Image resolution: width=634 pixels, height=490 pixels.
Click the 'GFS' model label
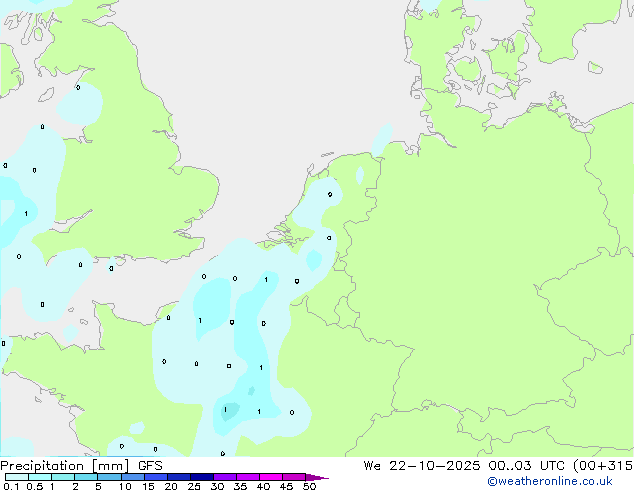tap(150, 466)
